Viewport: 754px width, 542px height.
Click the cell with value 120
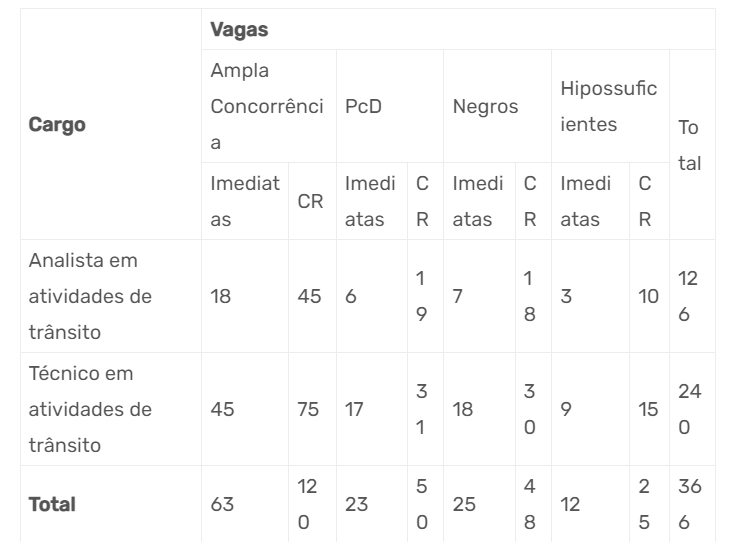click(x=309, y=504)
